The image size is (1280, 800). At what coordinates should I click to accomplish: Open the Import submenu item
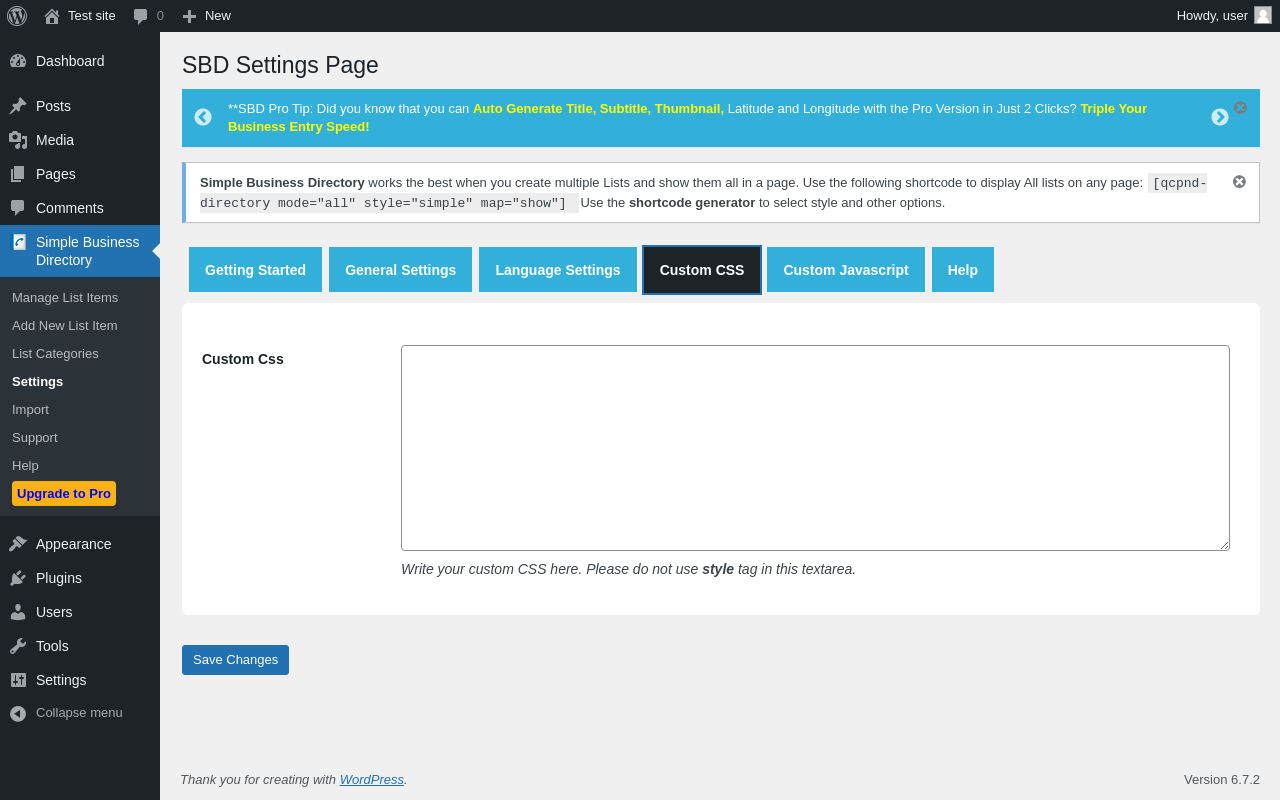[30, 409]
